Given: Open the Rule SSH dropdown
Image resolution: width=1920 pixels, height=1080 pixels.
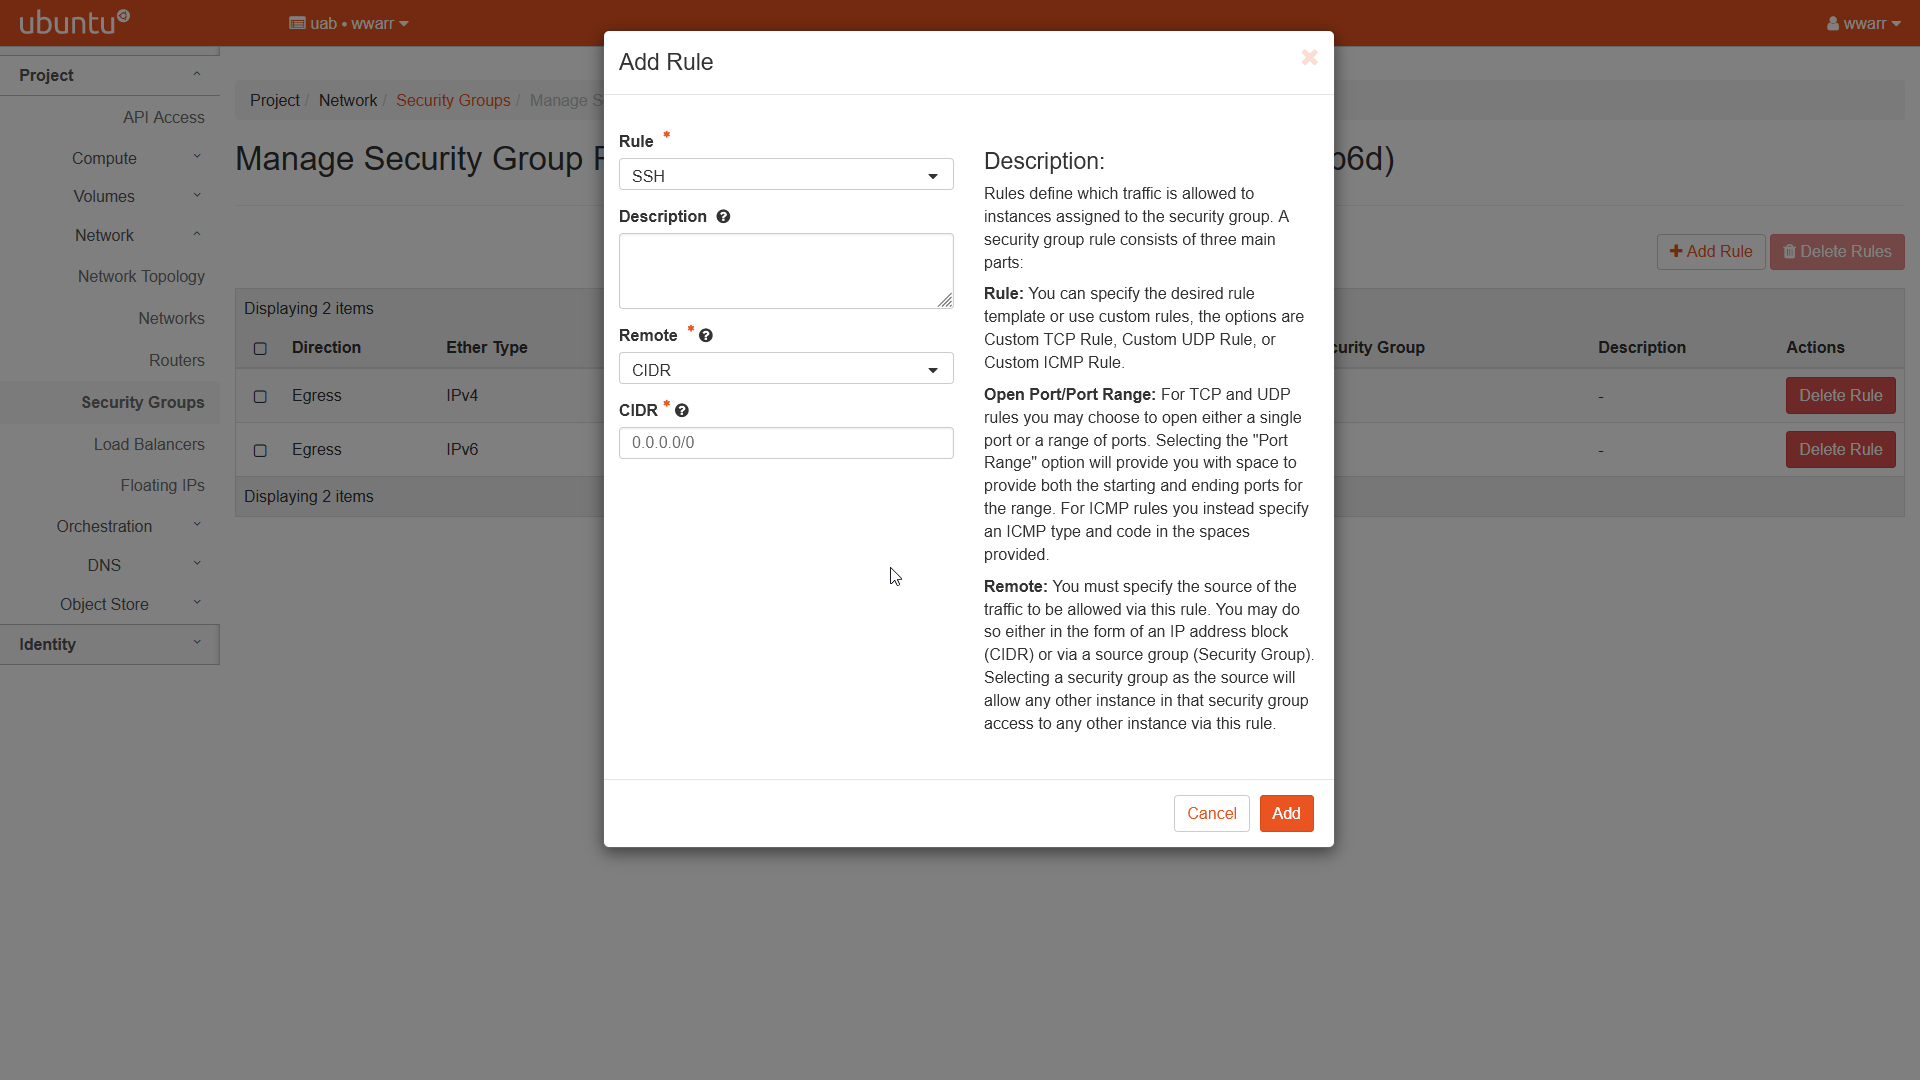Looking at the screenshot, I should pos(786,175).
